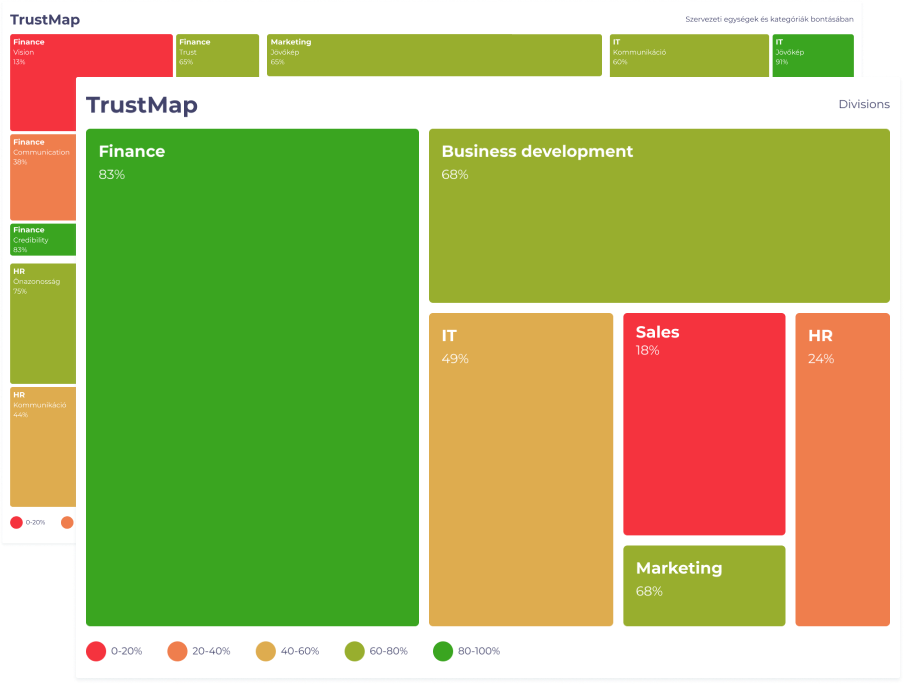Screen dimensions: 904x684
Task: Click the front panel's 20-40% legend label
Action: coord(210,651)
